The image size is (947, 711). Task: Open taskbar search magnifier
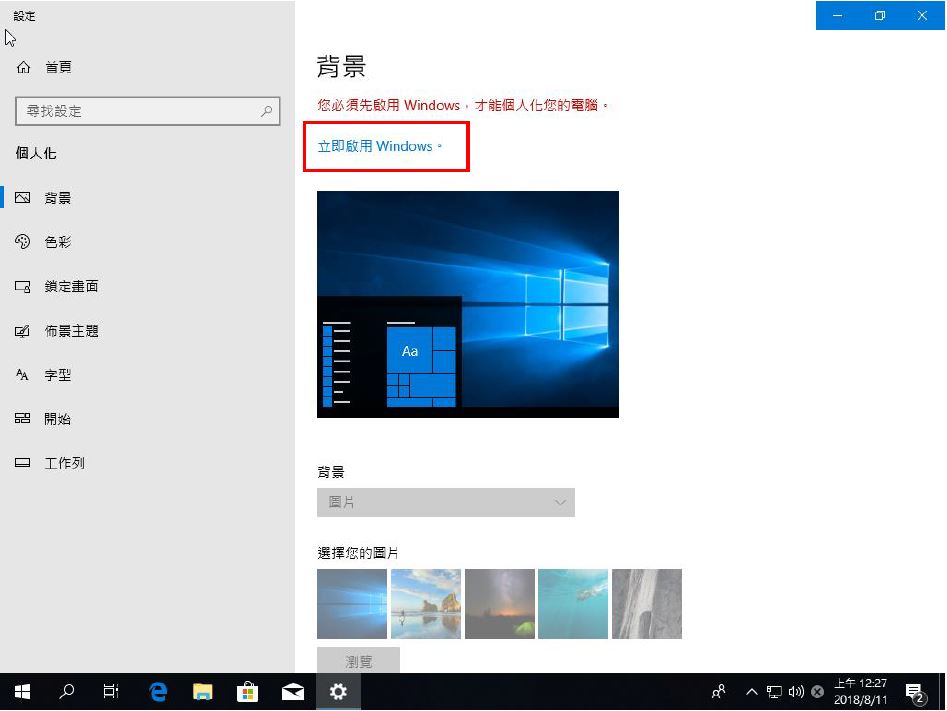tap(66, 692)
